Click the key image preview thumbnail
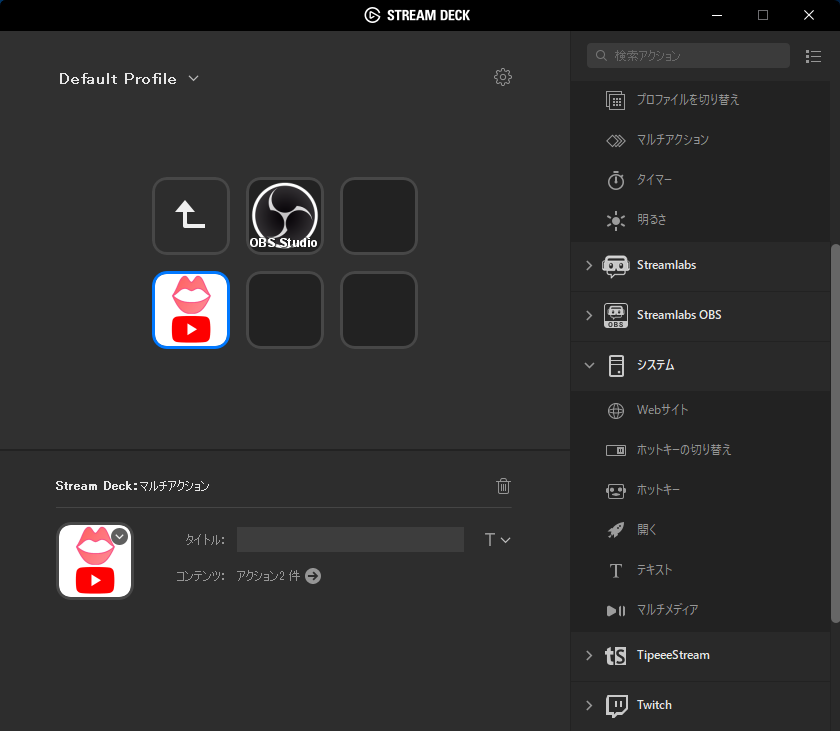840x731 pixels. (x=95, y=561)
